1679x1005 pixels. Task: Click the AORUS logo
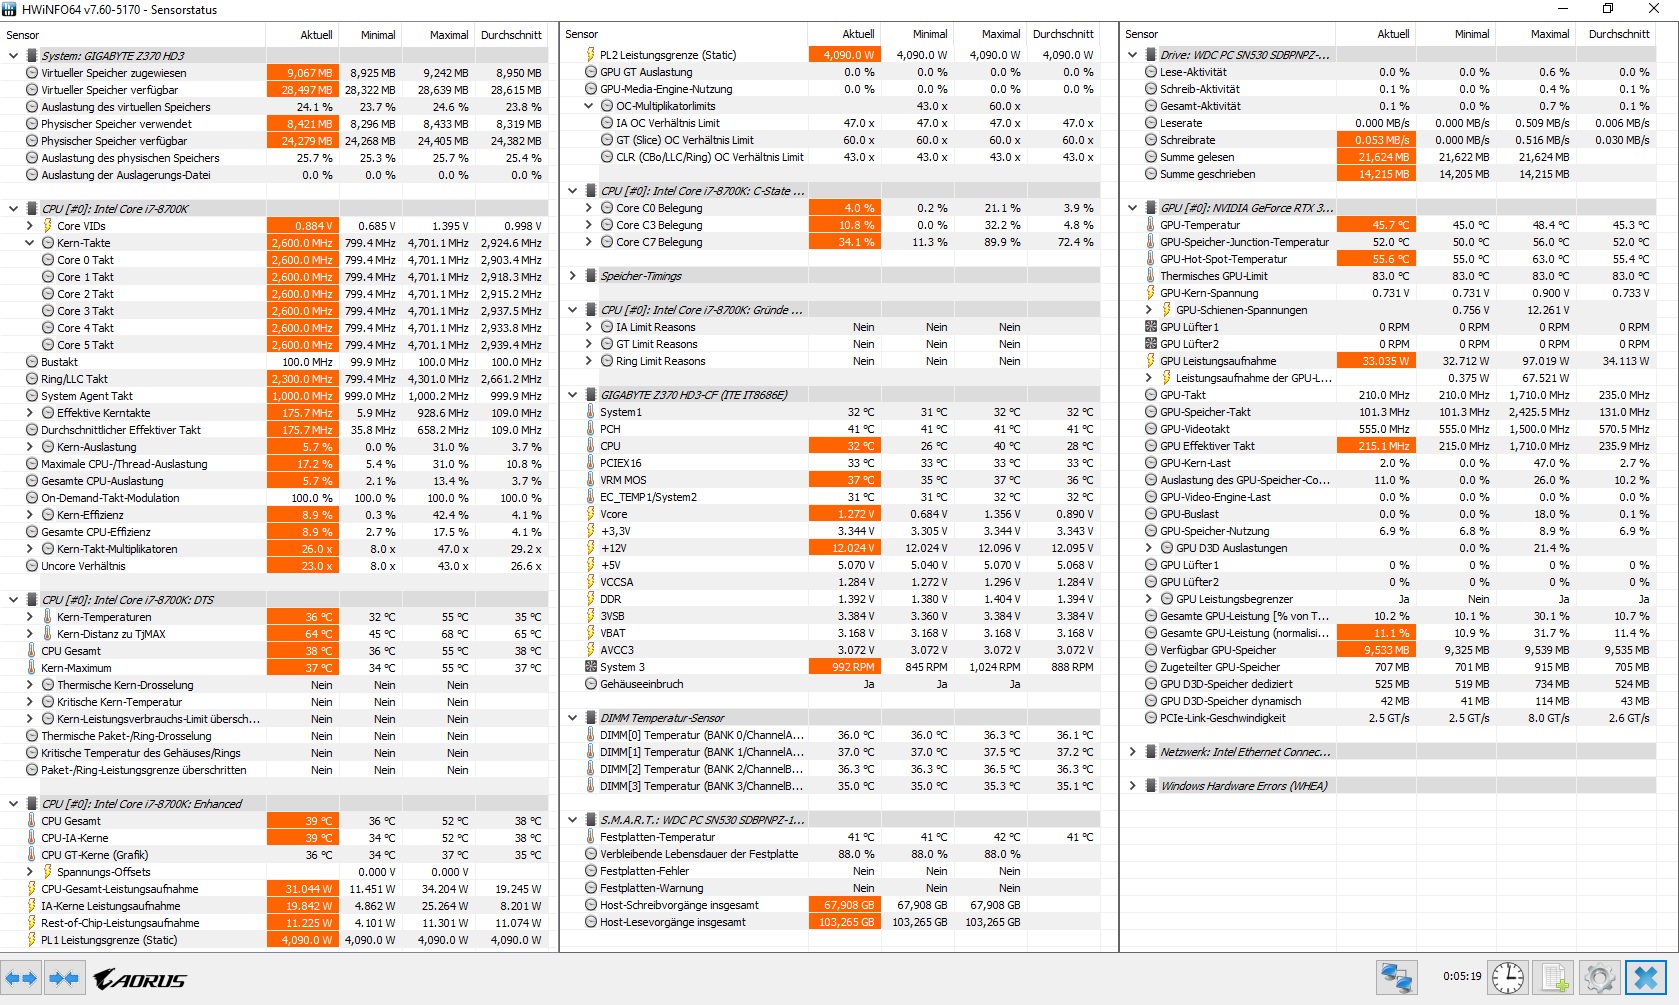pos(140,980)
